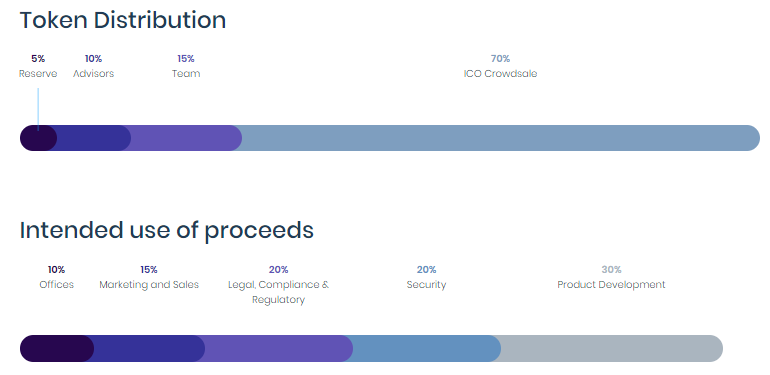This screenshot has width=770, height=375.
Task: Click the 30% Product Development label
Action: [x=611, y=277]
